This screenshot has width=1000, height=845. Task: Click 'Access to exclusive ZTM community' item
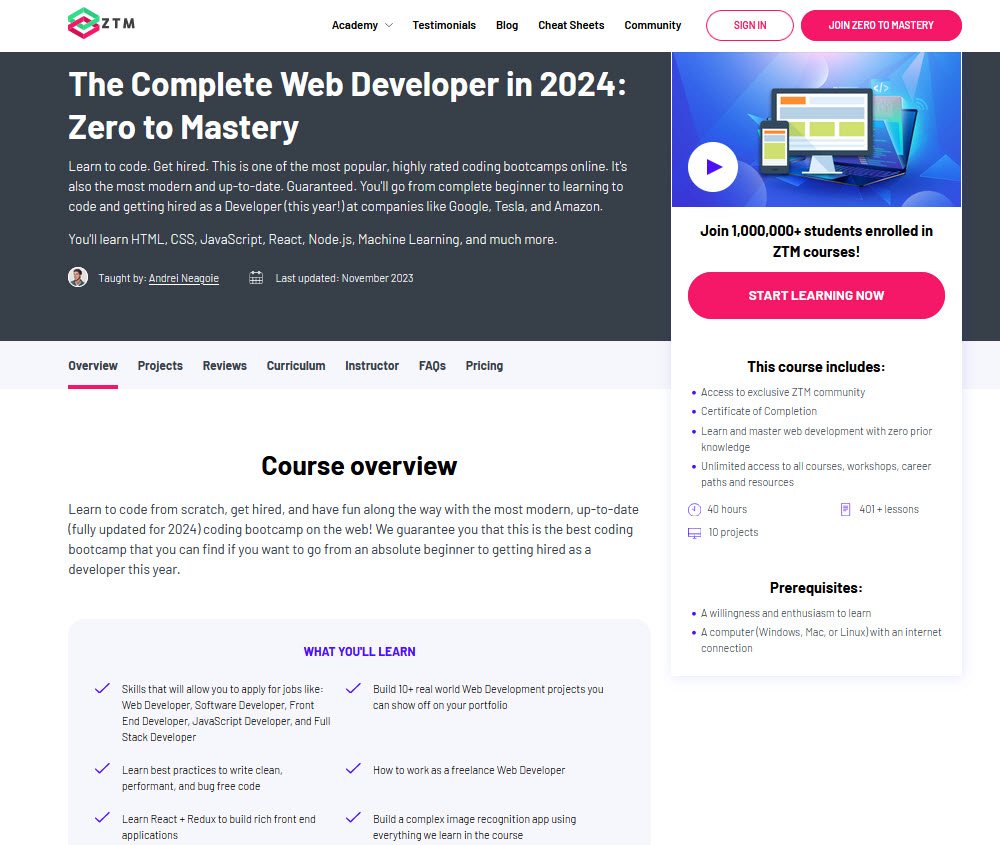pyautogui.click(x=783, y=392)
